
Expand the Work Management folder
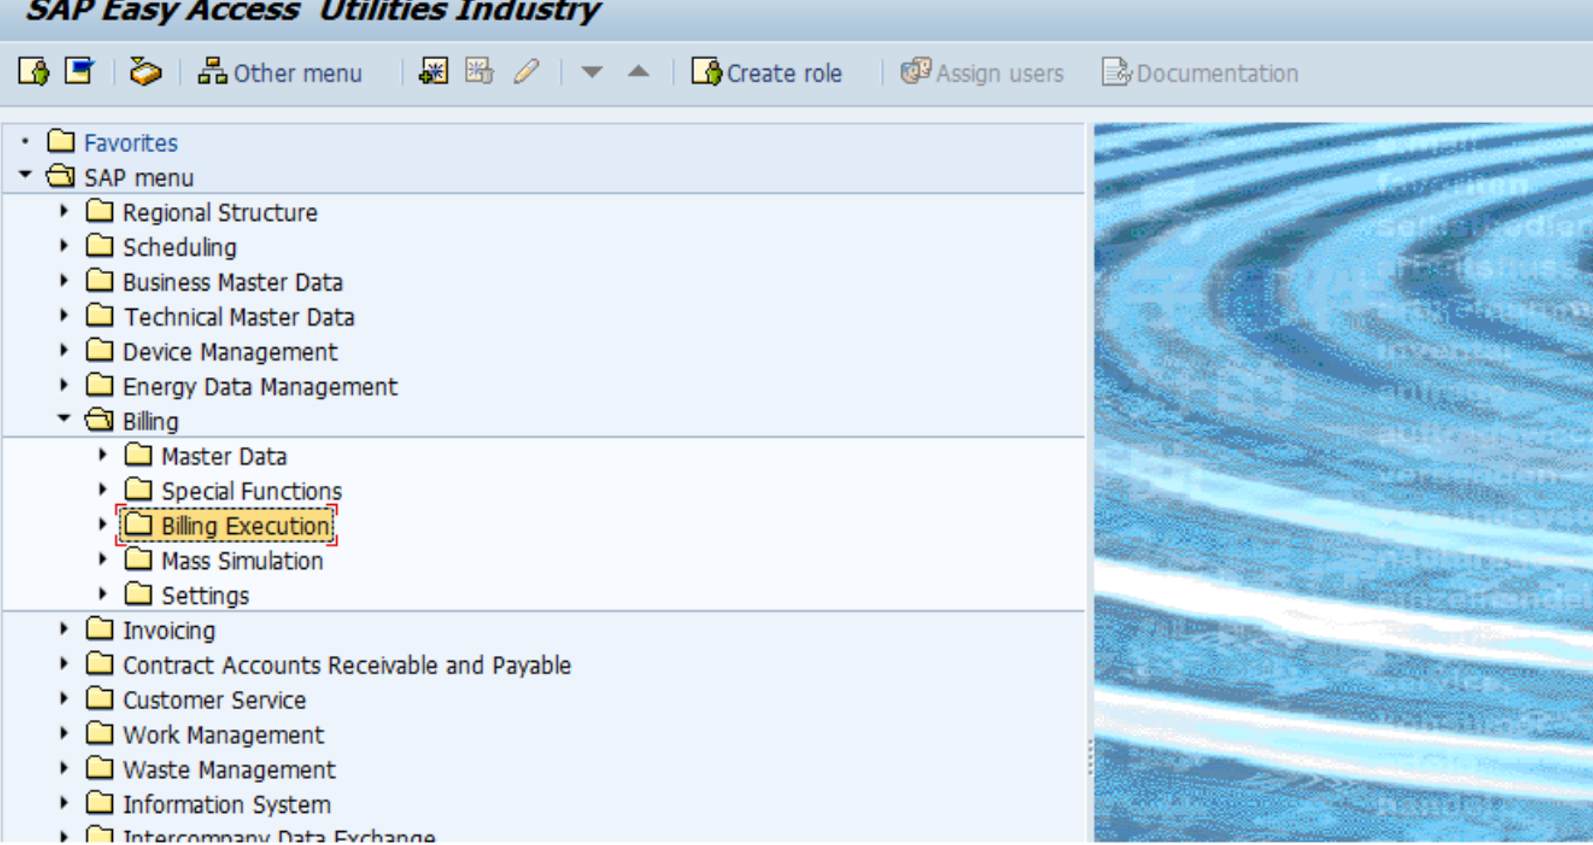[64, 733]
